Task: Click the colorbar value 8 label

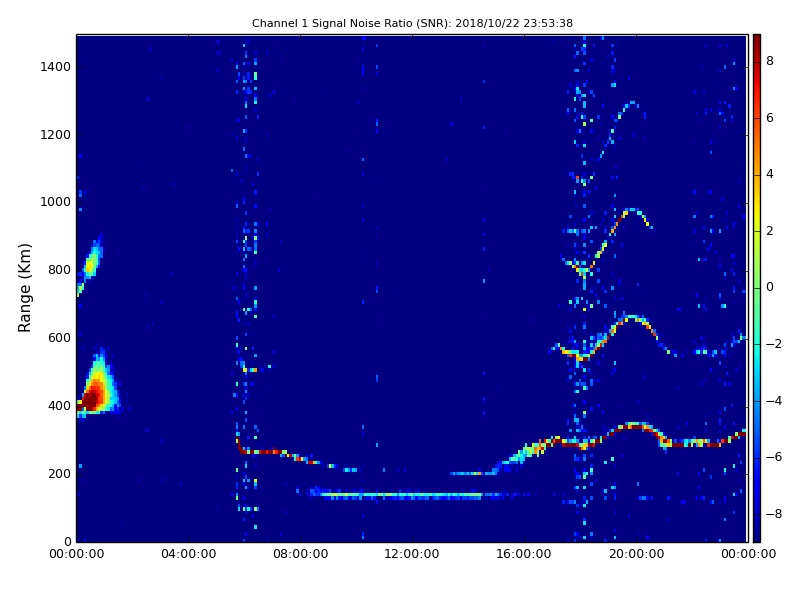Action: (x=770, y=61)
